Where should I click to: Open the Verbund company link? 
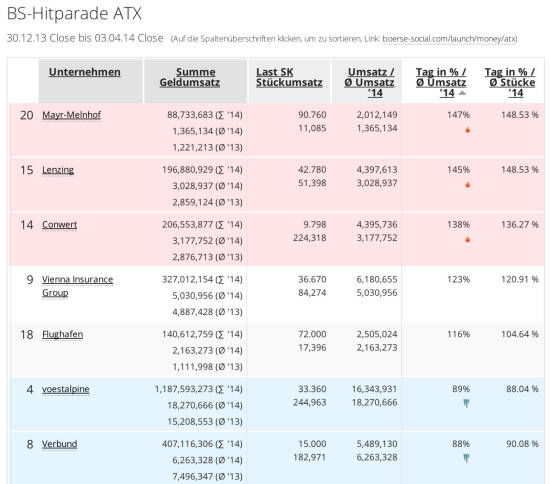pyautogui.click(x=60, y=444)
